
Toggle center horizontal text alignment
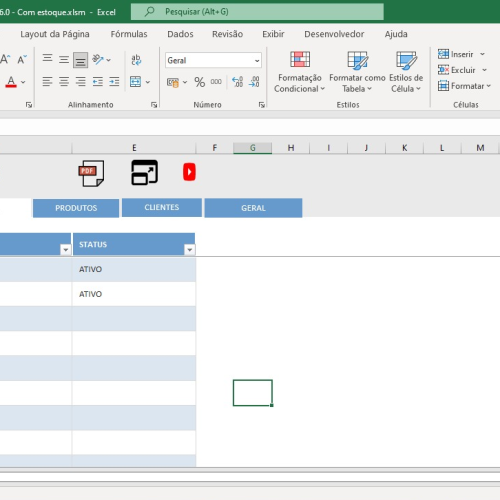(x=64, y=82)
